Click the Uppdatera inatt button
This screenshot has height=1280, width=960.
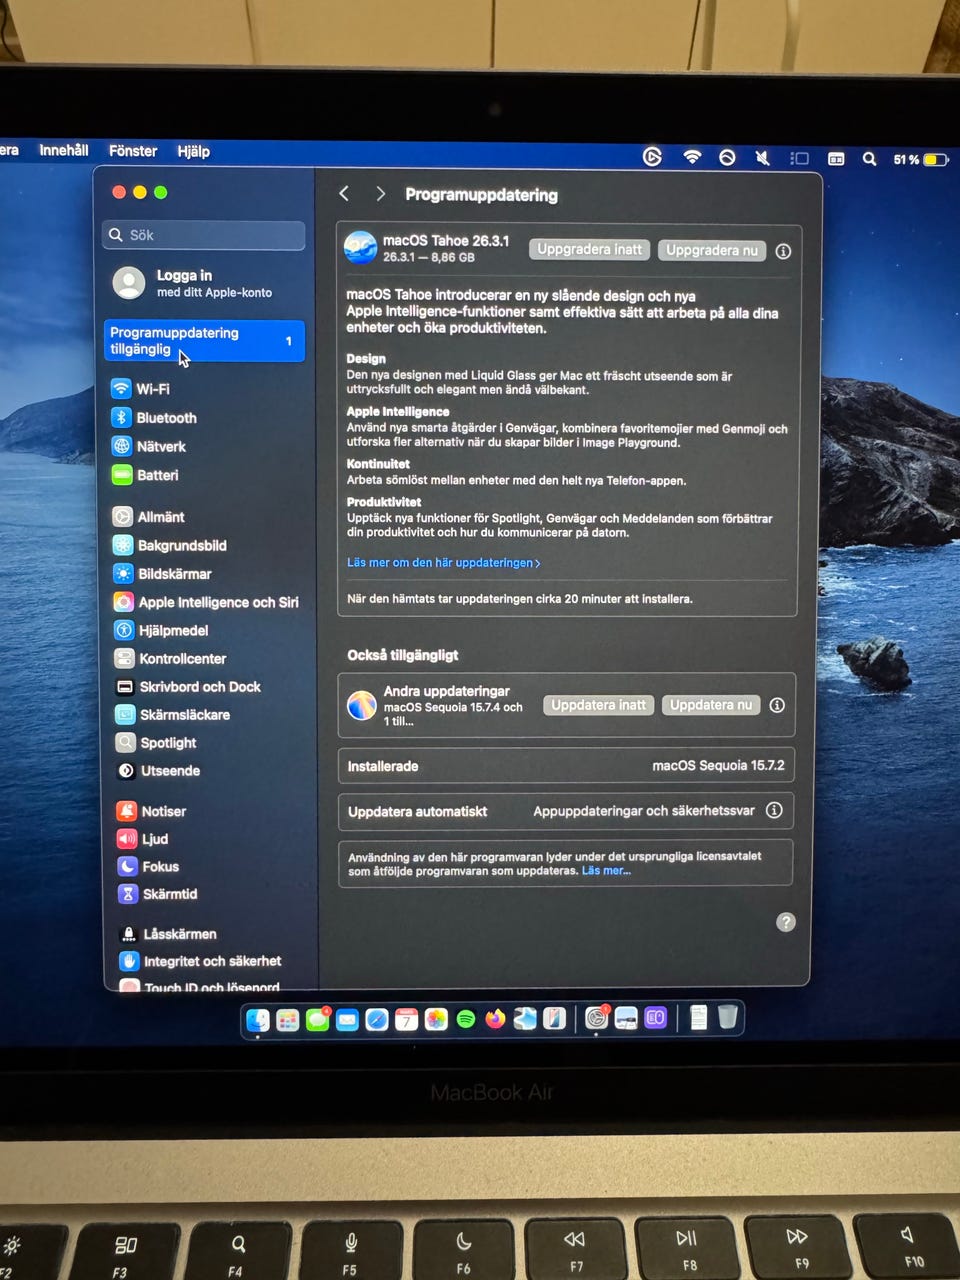598,705
